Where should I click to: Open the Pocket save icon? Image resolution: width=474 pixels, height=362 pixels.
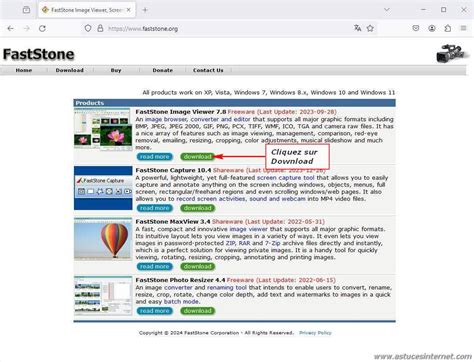[x=416, y=28]
